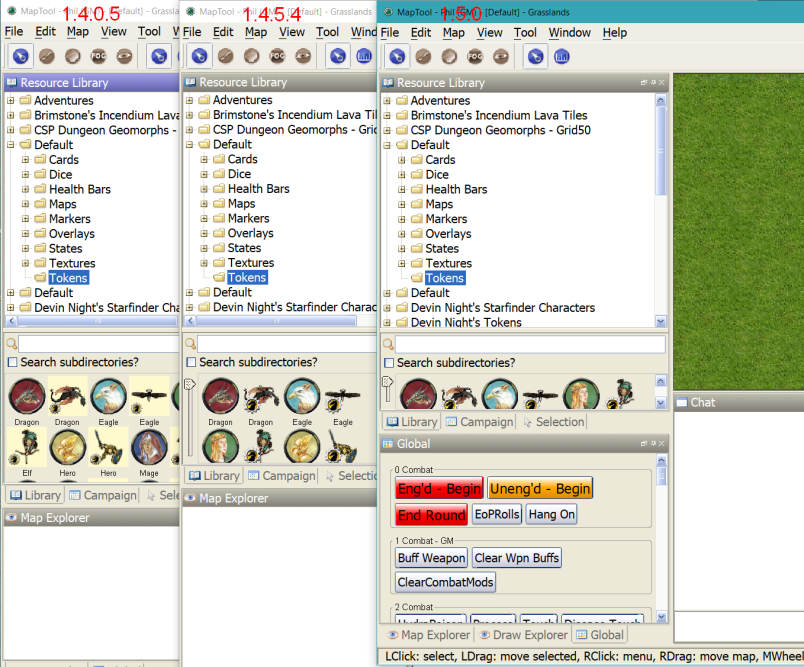Click the search field in 1.4.5.4 library

pyautogui.click(x=287, y=343)
